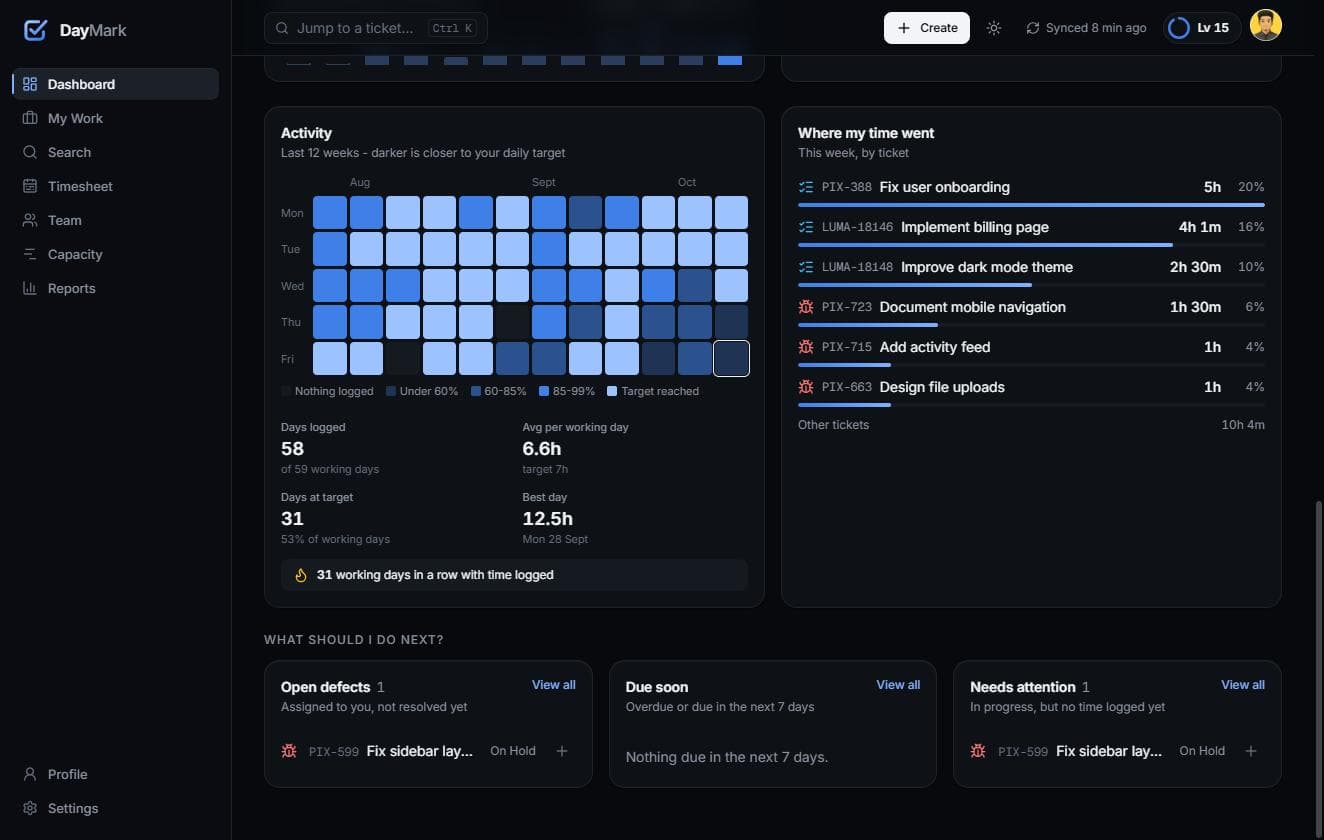The image size is (1324, 840).
Task: Select the outlined last Friday activity cell
Action: coord(731,358)
